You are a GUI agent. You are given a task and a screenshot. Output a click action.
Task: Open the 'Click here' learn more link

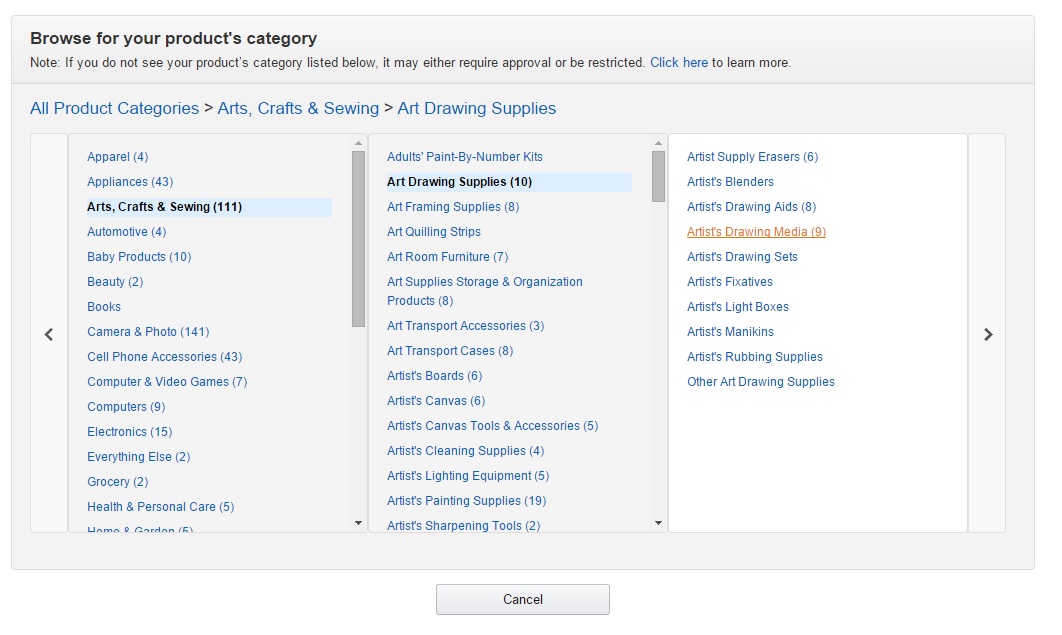tap(678, 62)
